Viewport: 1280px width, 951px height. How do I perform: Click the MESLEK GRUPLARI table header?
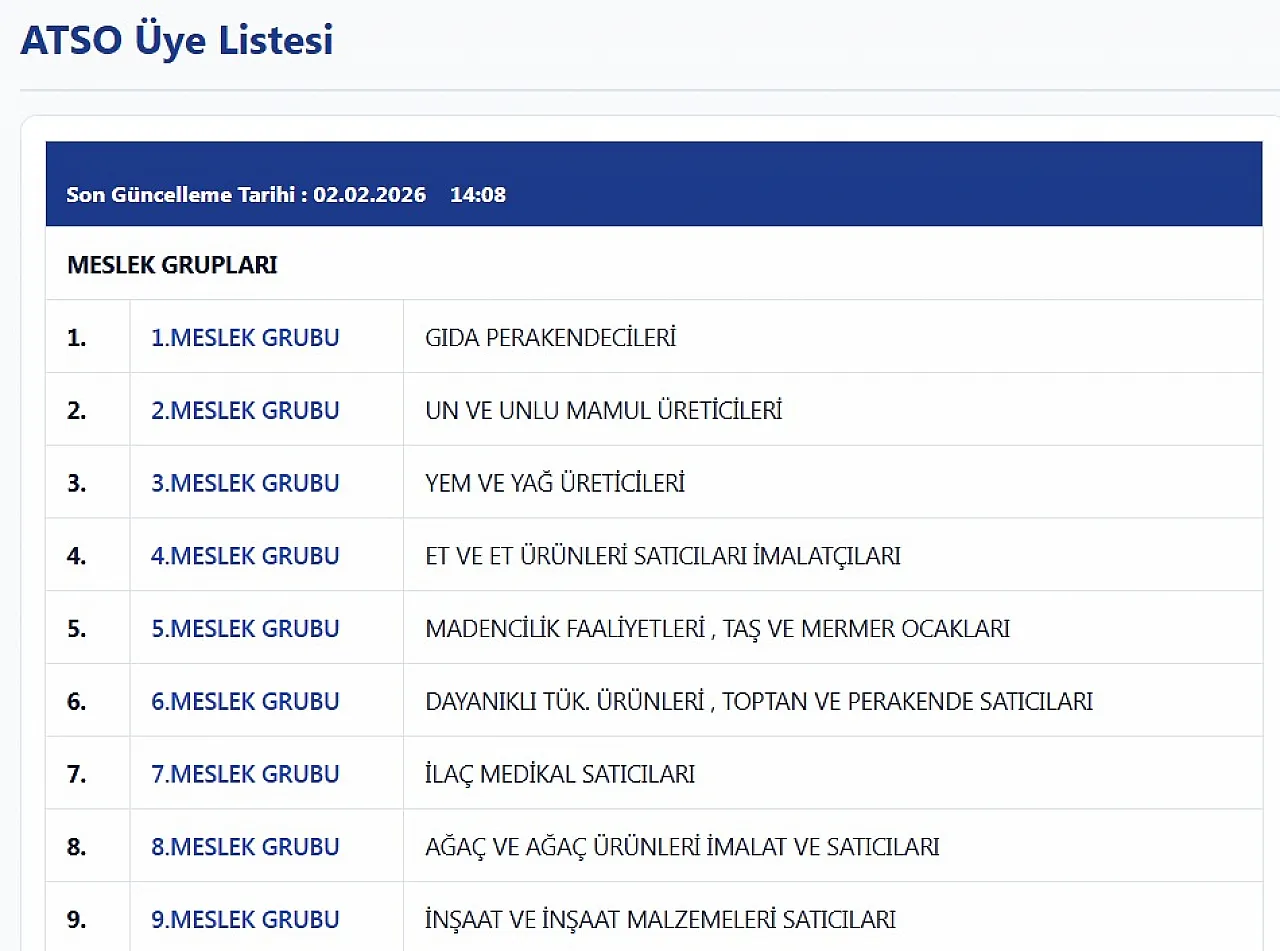[172, 265]
